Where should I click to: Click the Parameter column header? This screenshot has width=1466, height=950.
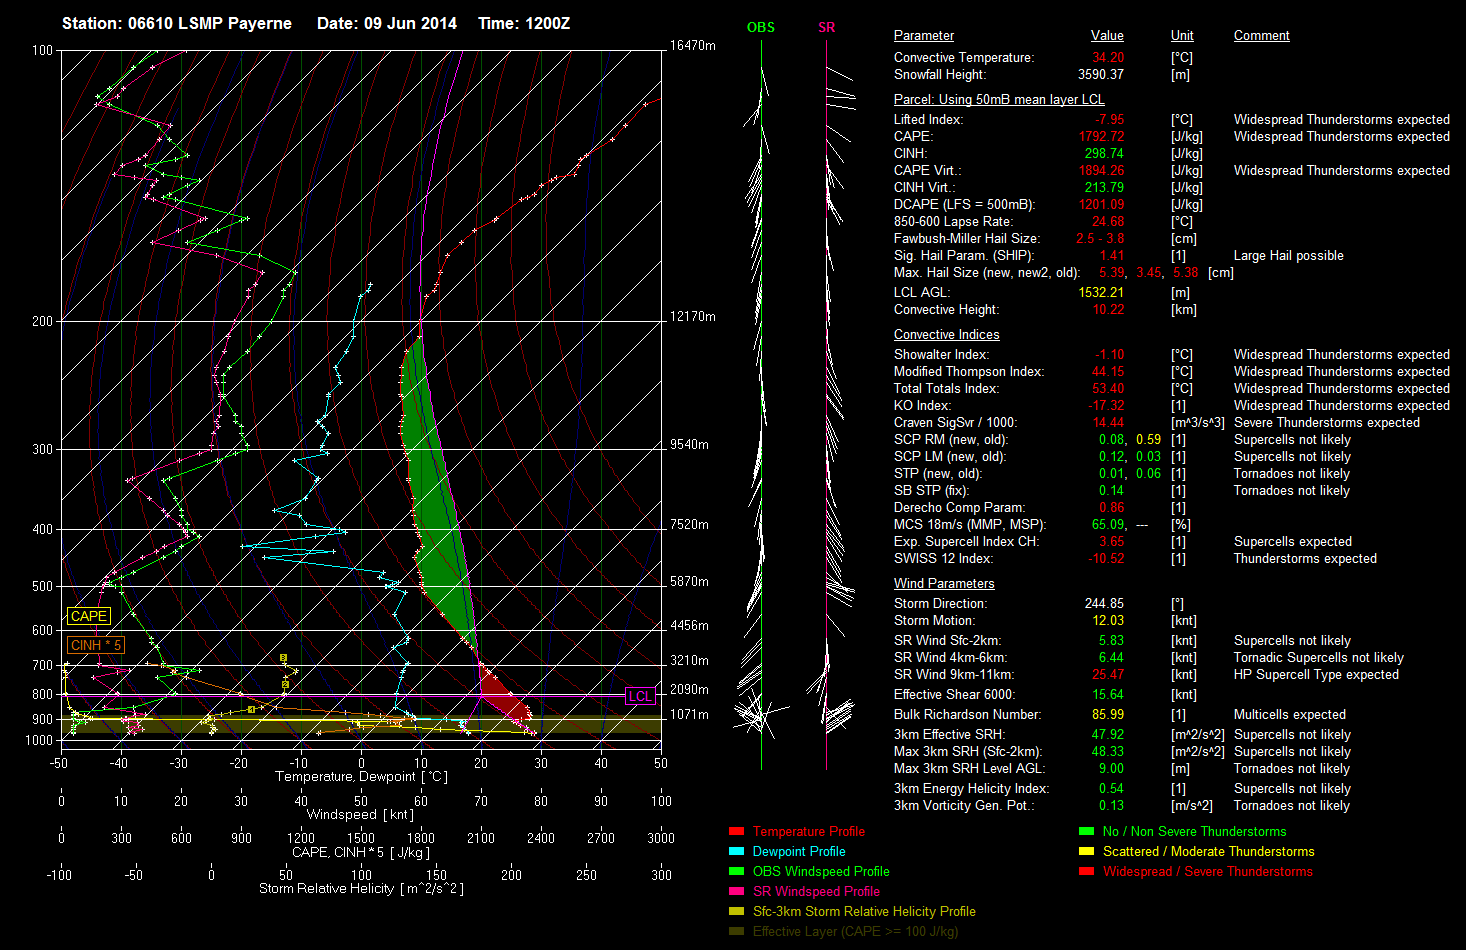[923, 36]
